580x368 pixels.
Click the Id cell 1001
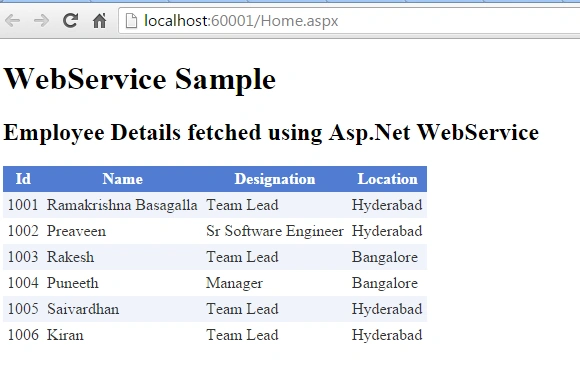(23, 205)
